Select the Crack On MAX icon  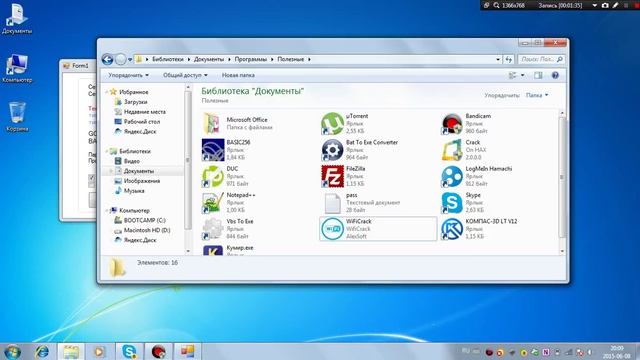click(451, 150)
